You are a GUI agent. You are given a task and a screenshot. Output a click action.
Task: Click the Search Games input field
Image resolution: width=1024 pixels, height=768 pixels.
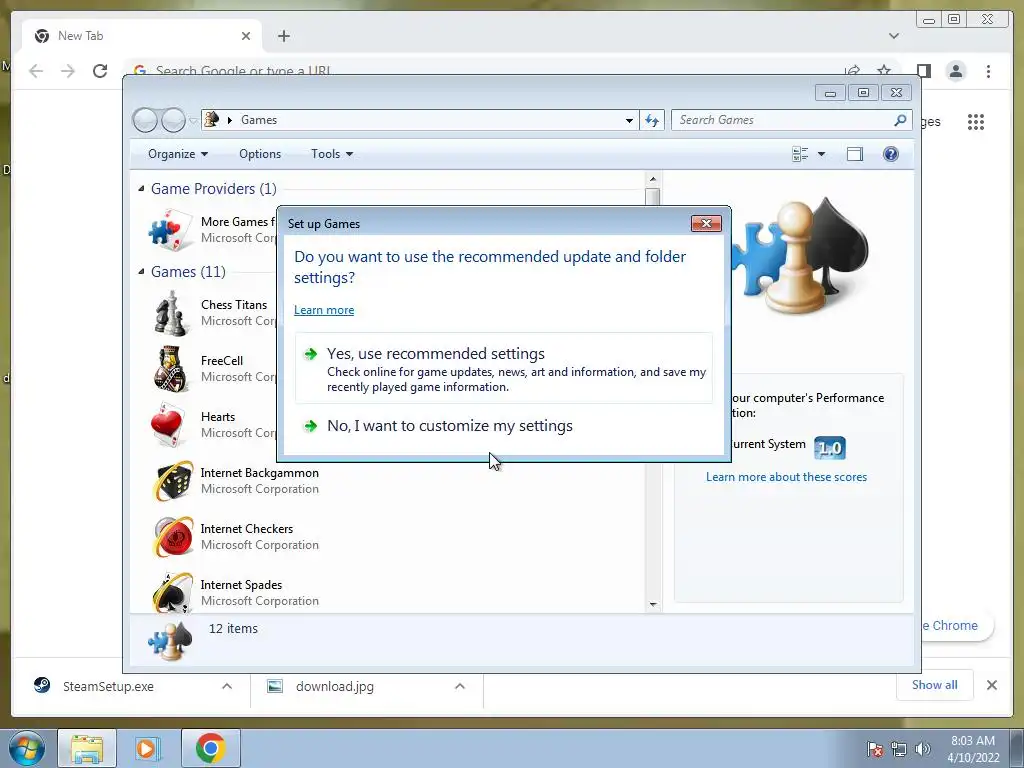[x=780, y=120]
